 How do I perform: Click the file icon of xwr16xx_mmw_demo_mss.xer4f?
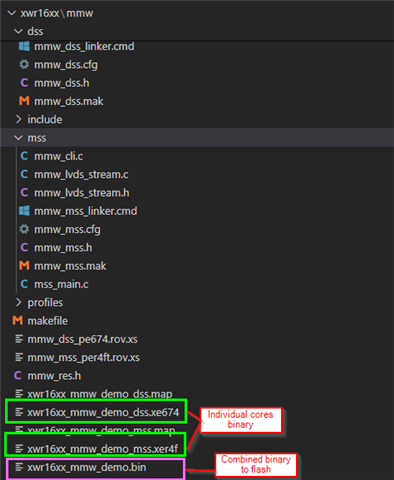pos(19,449)
